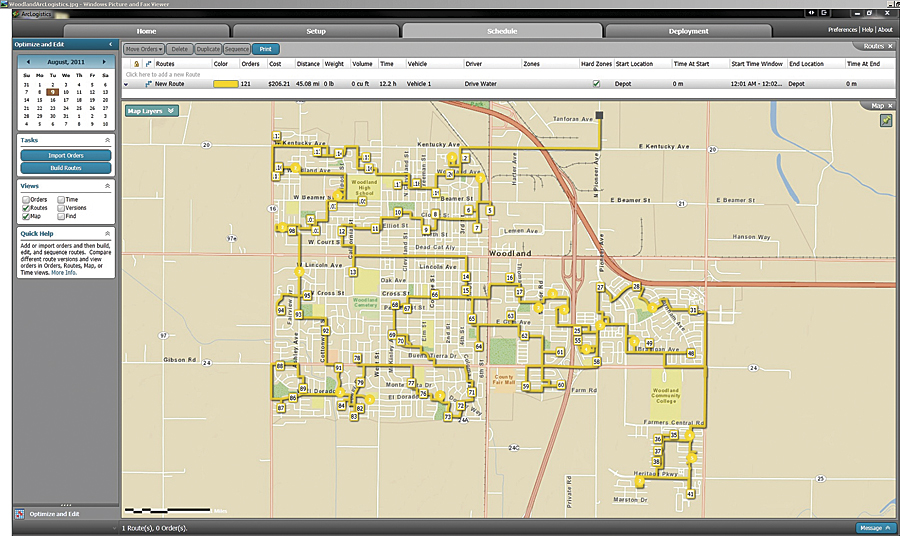
Task: Click the Optimize and Edit bottom panel icon
Action: point(20,514)
